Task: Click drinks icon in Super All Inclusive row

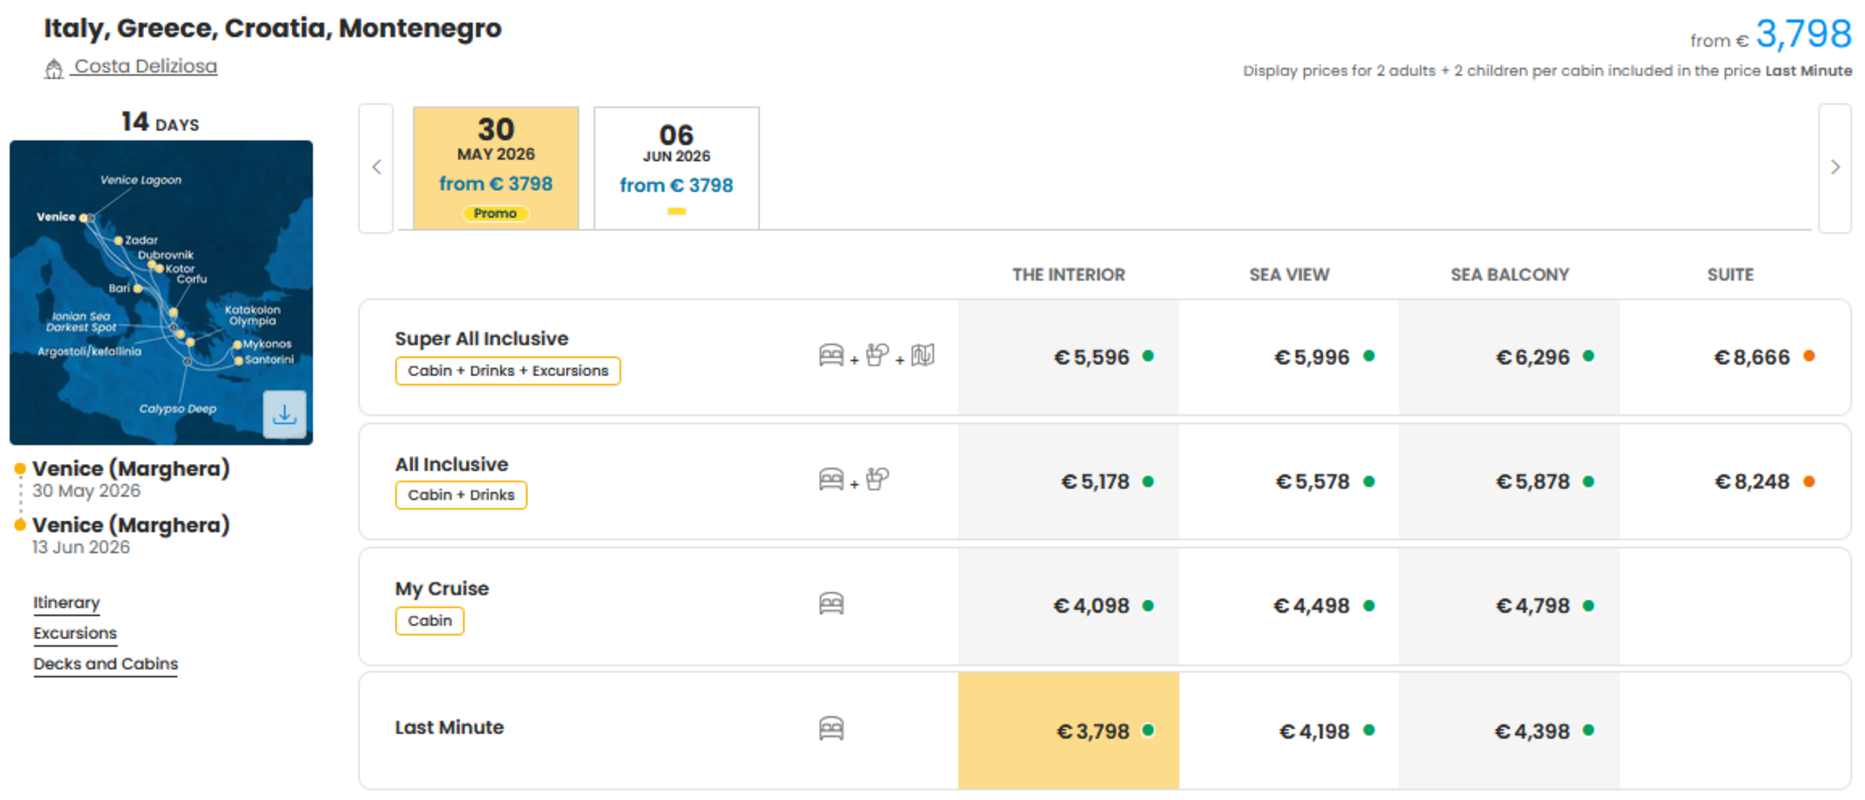Action: tap(877, 355)
